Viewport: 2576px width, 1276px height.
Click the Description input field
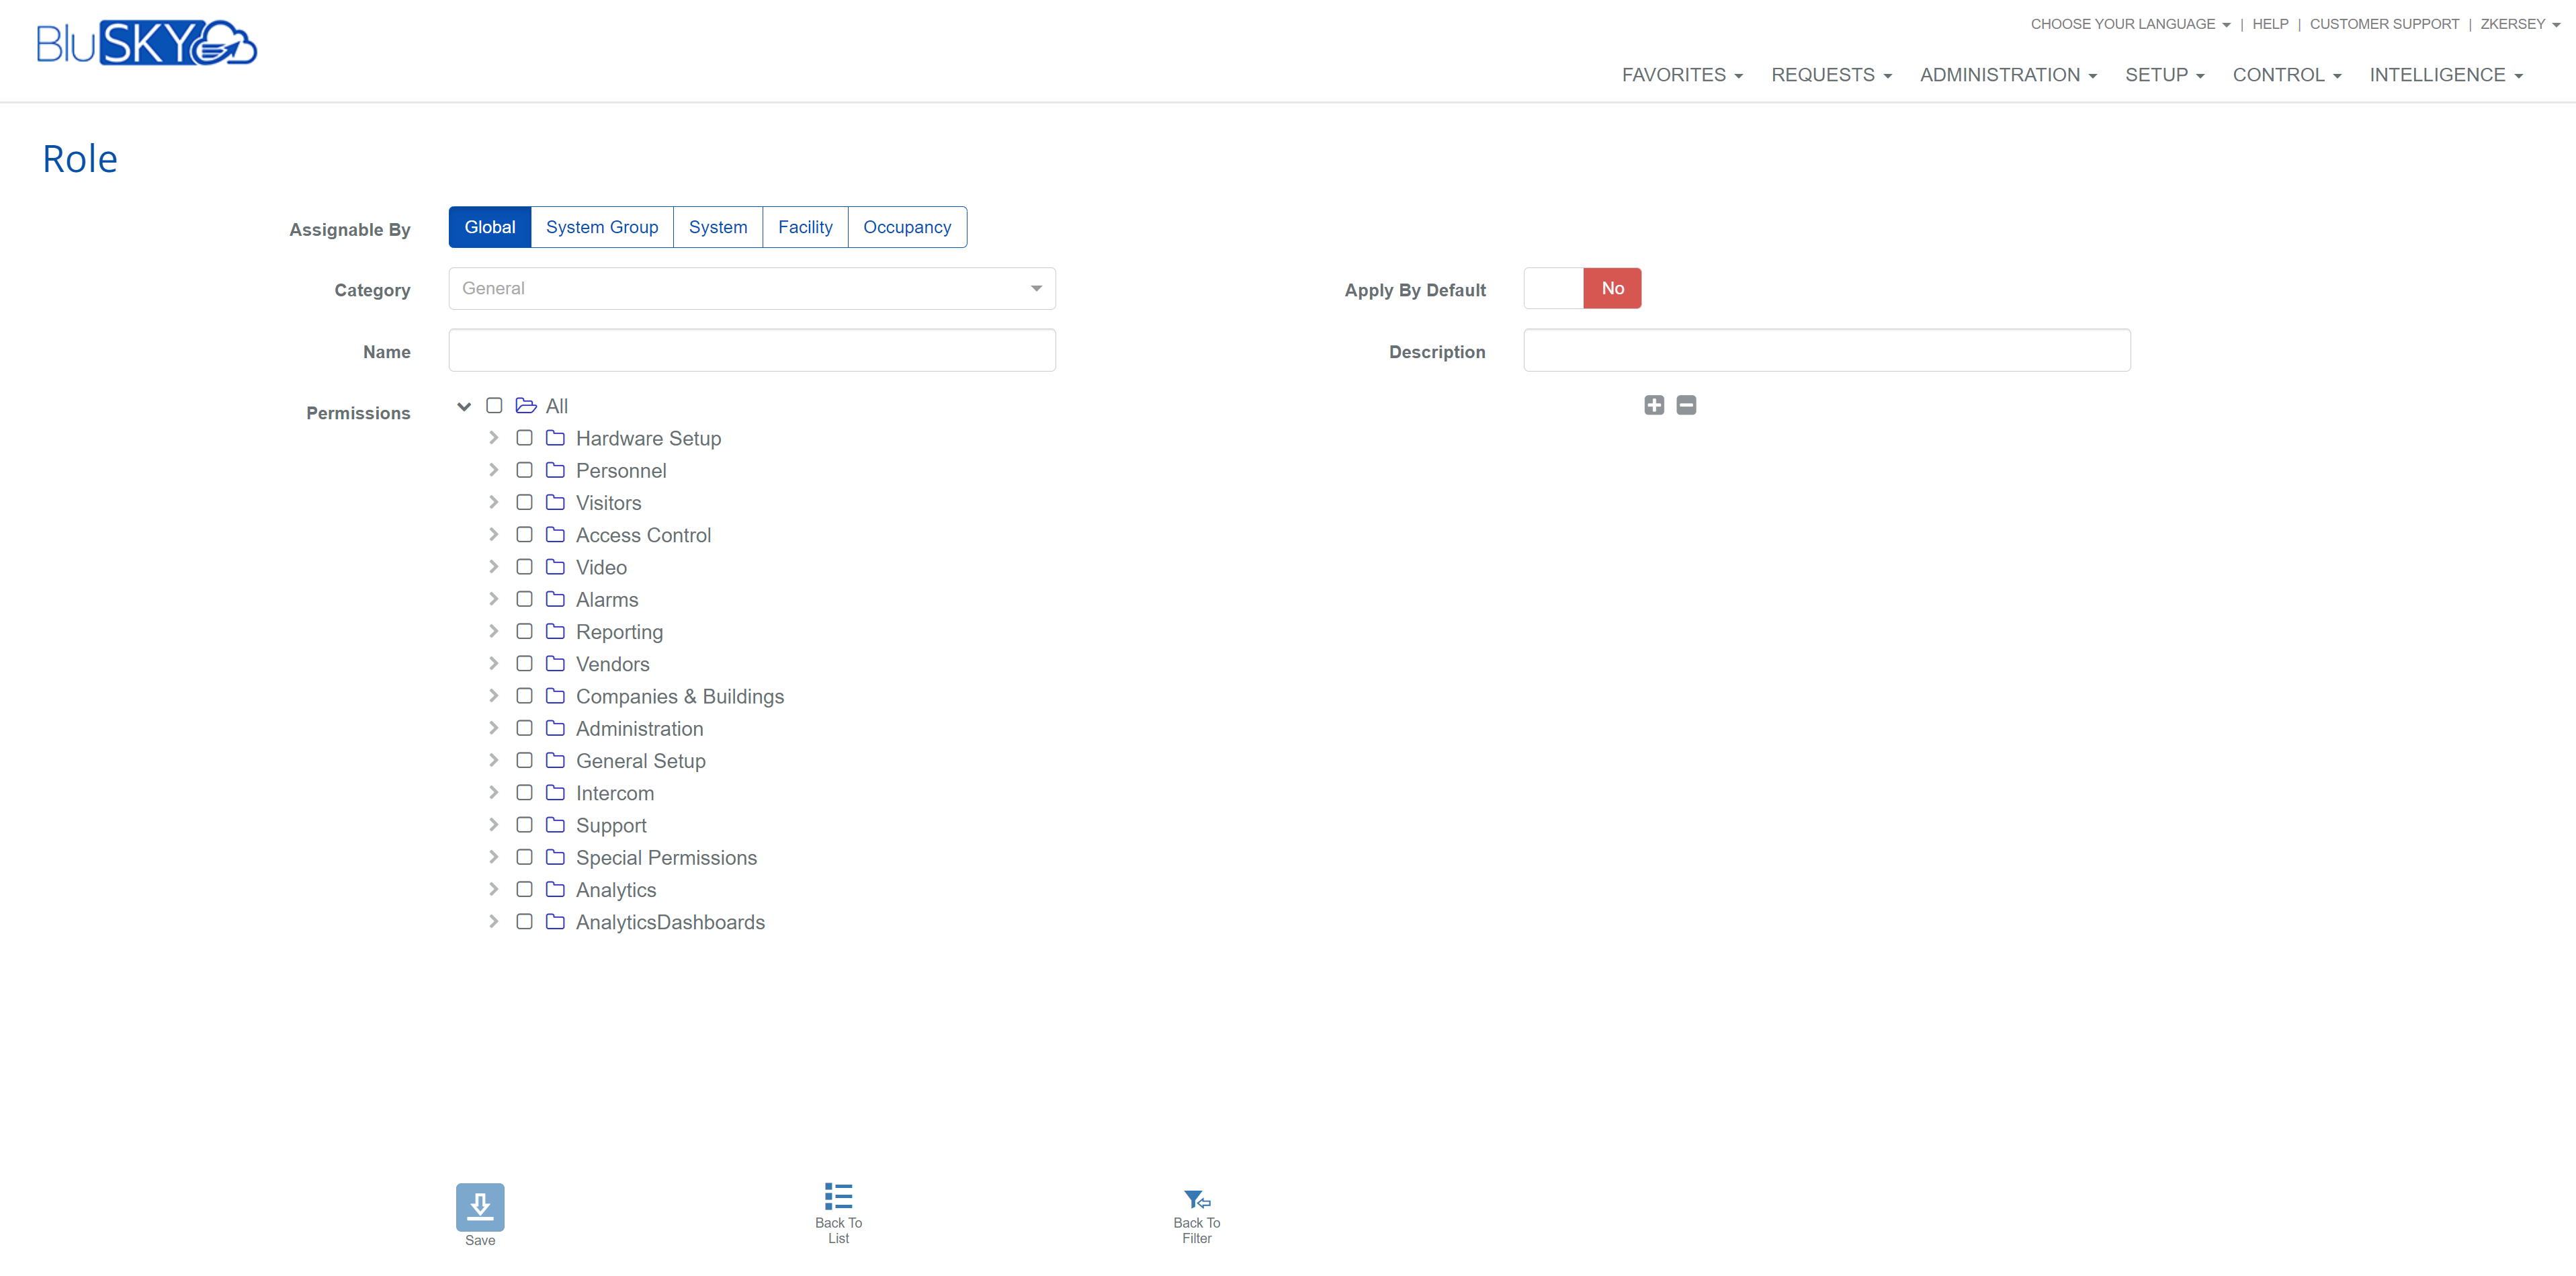click(1826, 351)
